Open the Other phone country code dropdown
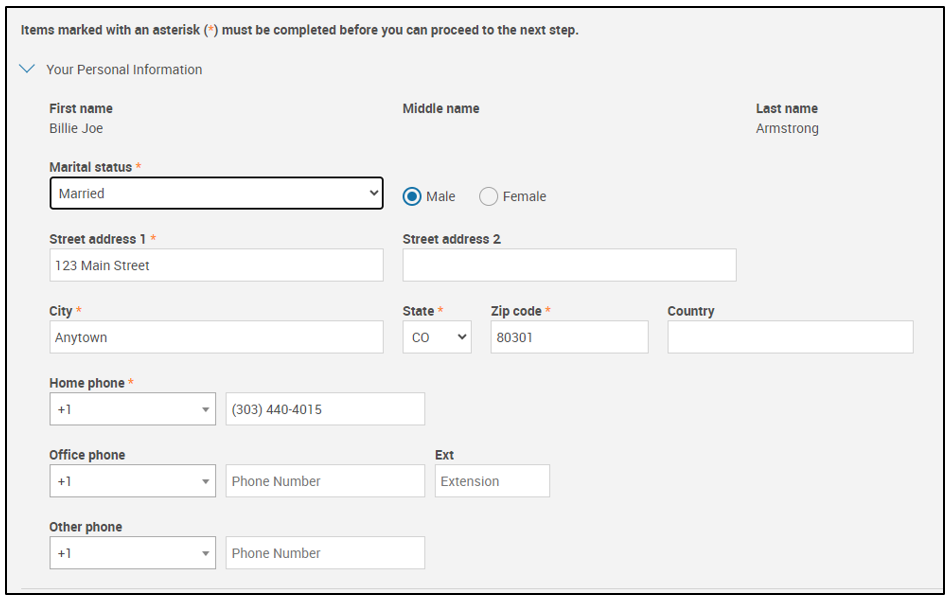951x603 pixels. click(132, 553)
